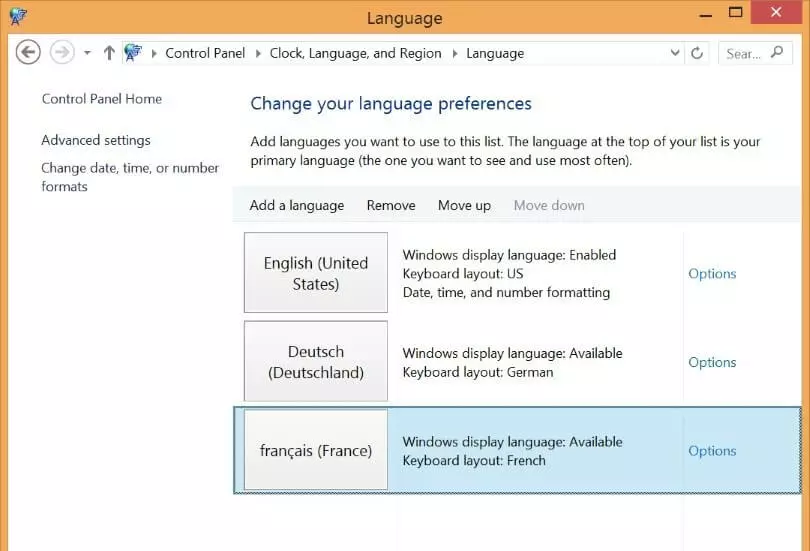Screen dimensions: 810x551
Task: Open Options for English (United States)
Action: [x=712, y=274]
